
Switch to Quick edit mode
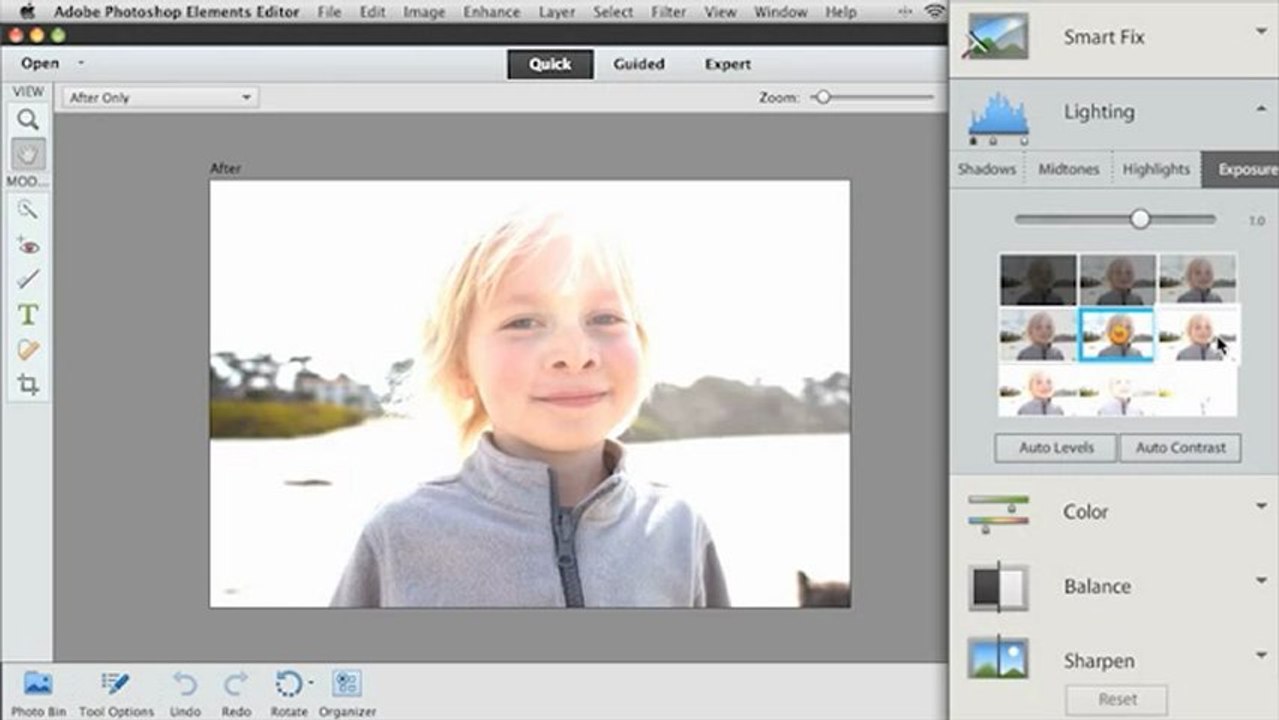[550, 64]
